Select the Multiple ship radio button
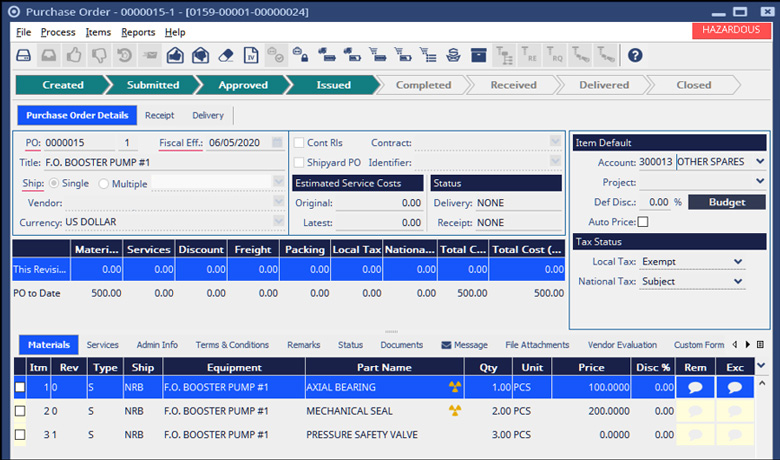The height and width of the screenshot is (460, 780). click(104, 184)
